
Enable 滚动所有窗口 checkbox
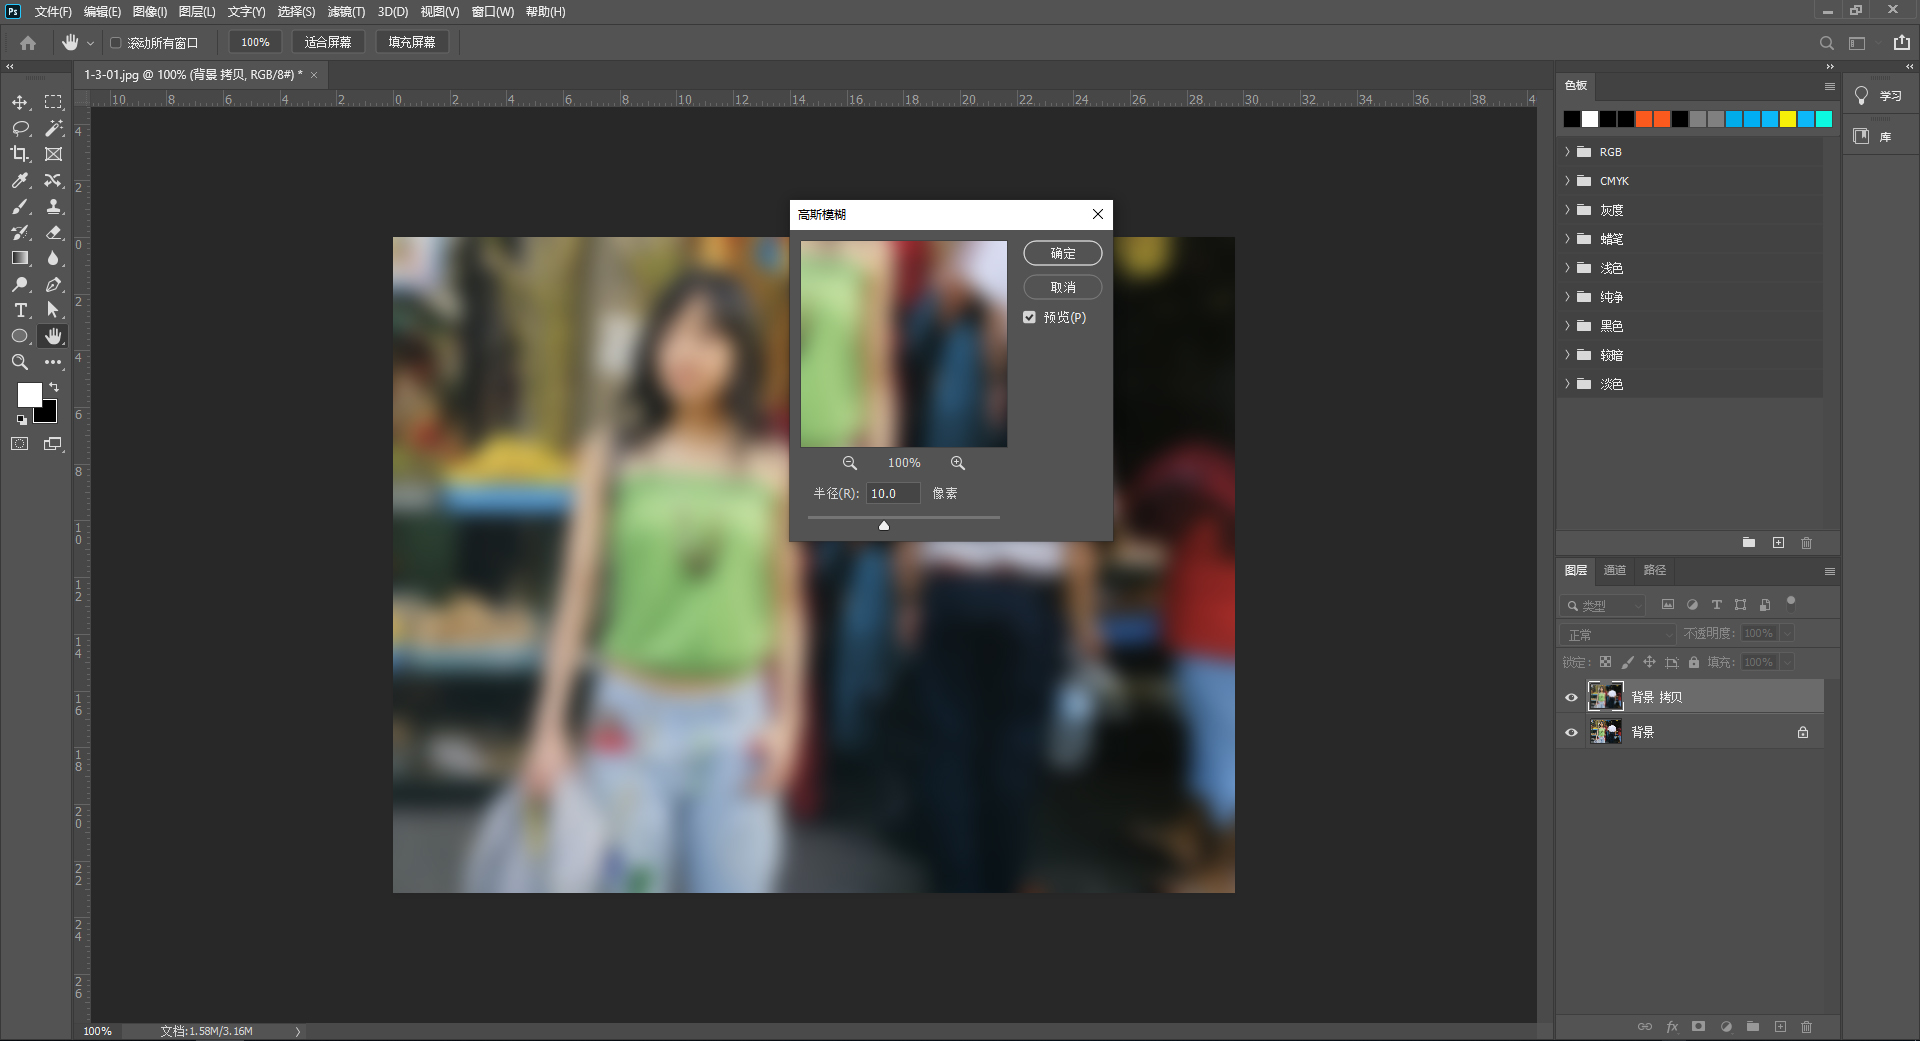click(x=116, y=43)
